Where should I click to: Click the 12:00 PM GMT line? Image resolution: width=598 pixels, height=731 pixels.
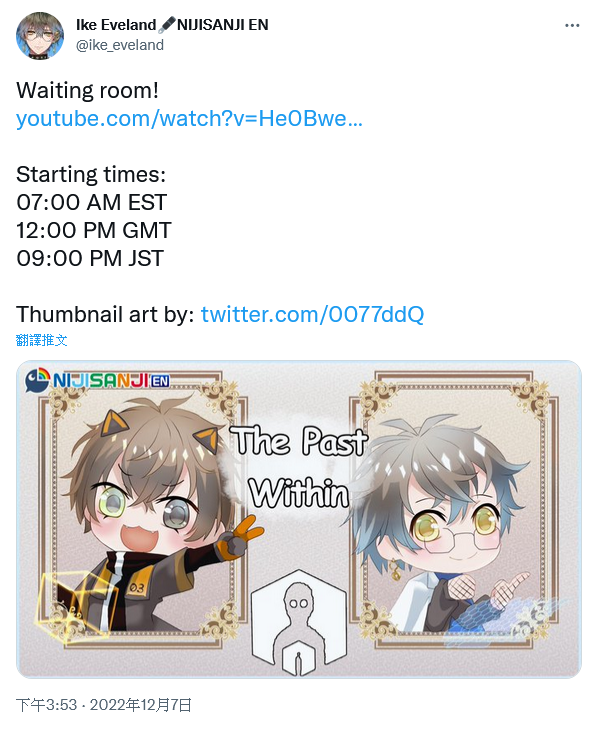94,230
